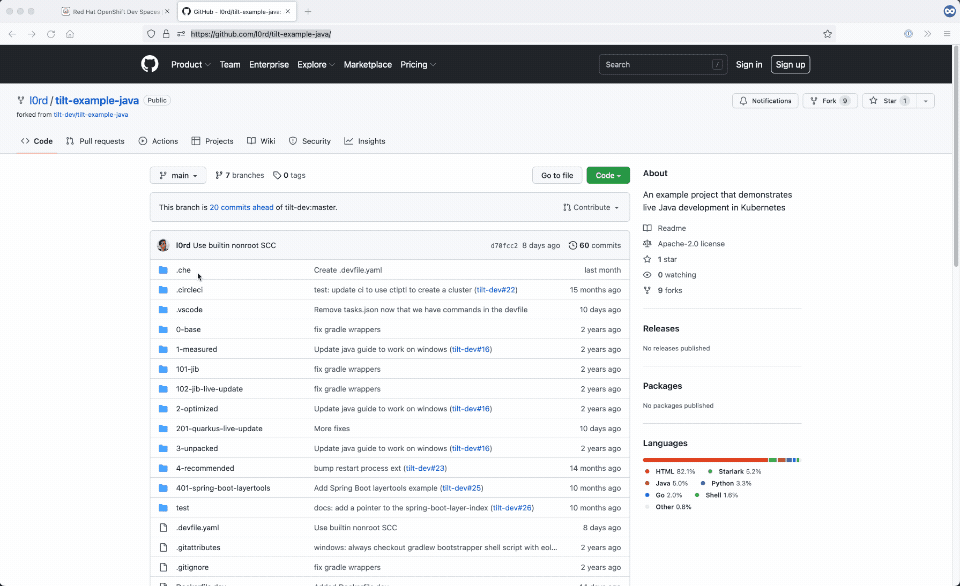Viewport: 960px width, 586px height.
Task: Click the Go to file button
Action: point(557,175)
